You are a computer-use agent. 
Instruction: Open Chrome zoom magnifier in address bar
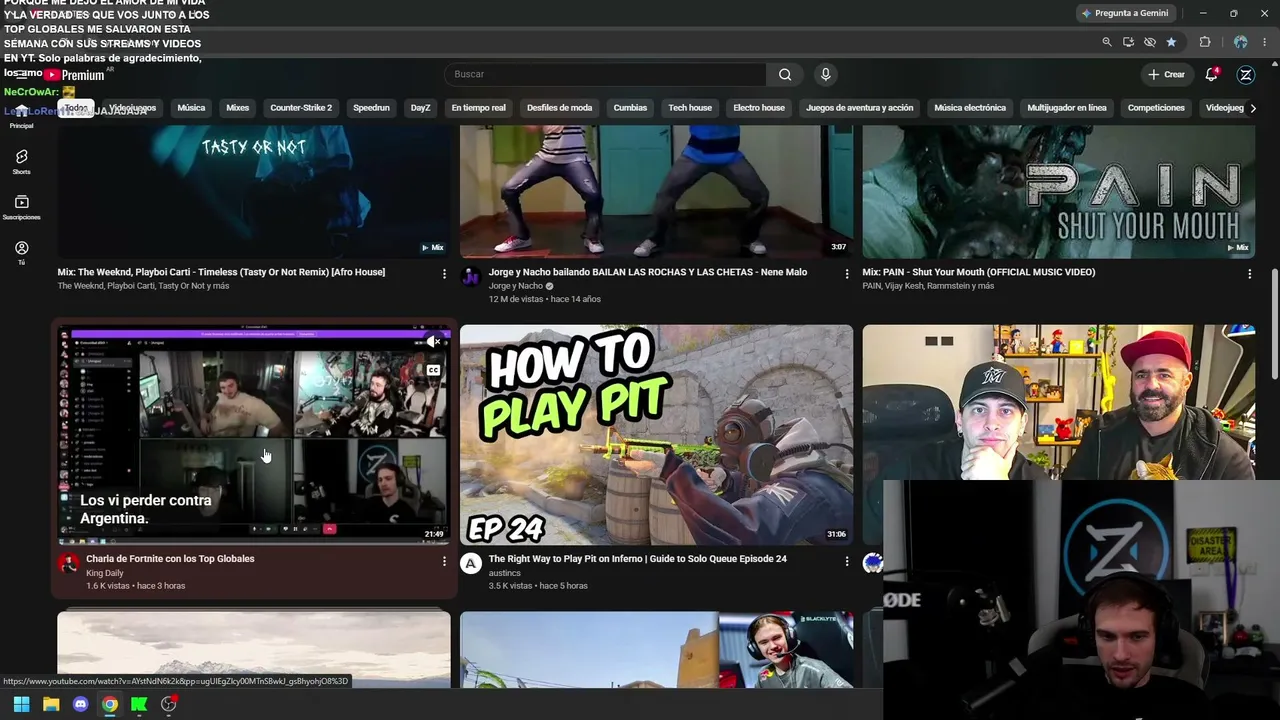coord(1107,42)
